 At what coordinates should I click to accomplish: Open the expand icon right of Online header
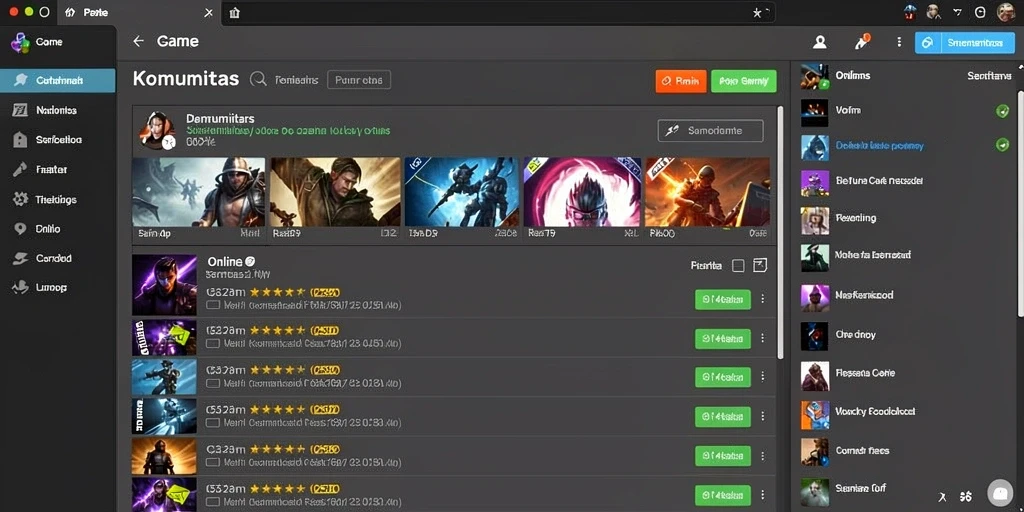point(760,265)
